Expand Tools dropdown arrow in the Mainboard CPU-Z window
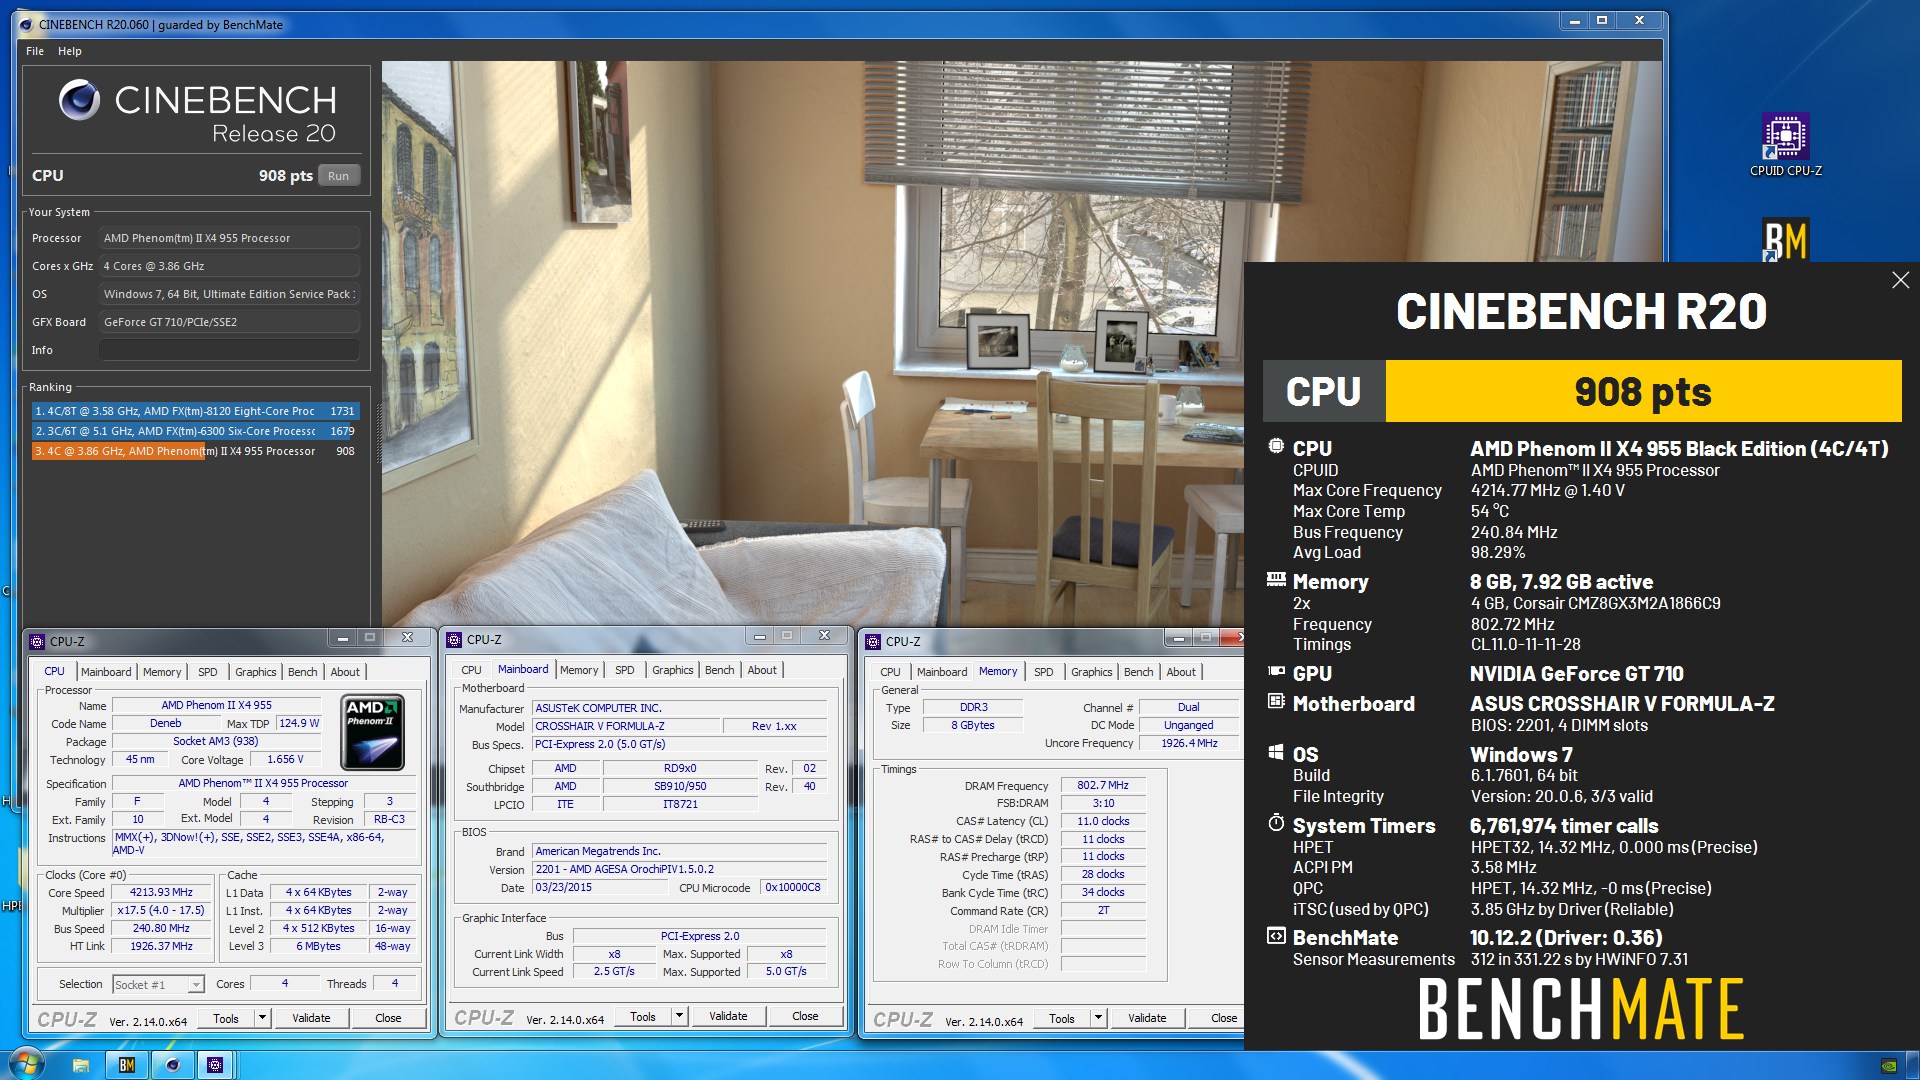 [x=679, y=1016]
